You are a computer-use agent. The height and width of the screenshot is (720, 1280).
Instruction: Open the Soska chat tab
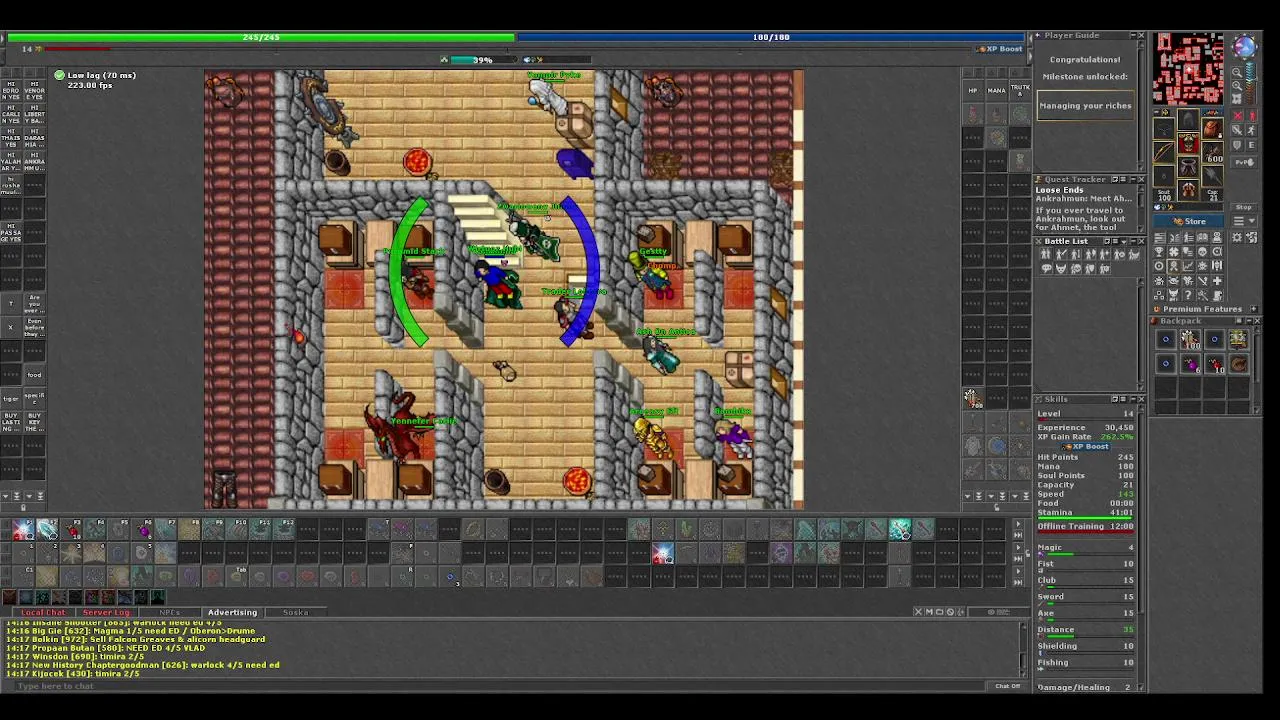[295, 612]
